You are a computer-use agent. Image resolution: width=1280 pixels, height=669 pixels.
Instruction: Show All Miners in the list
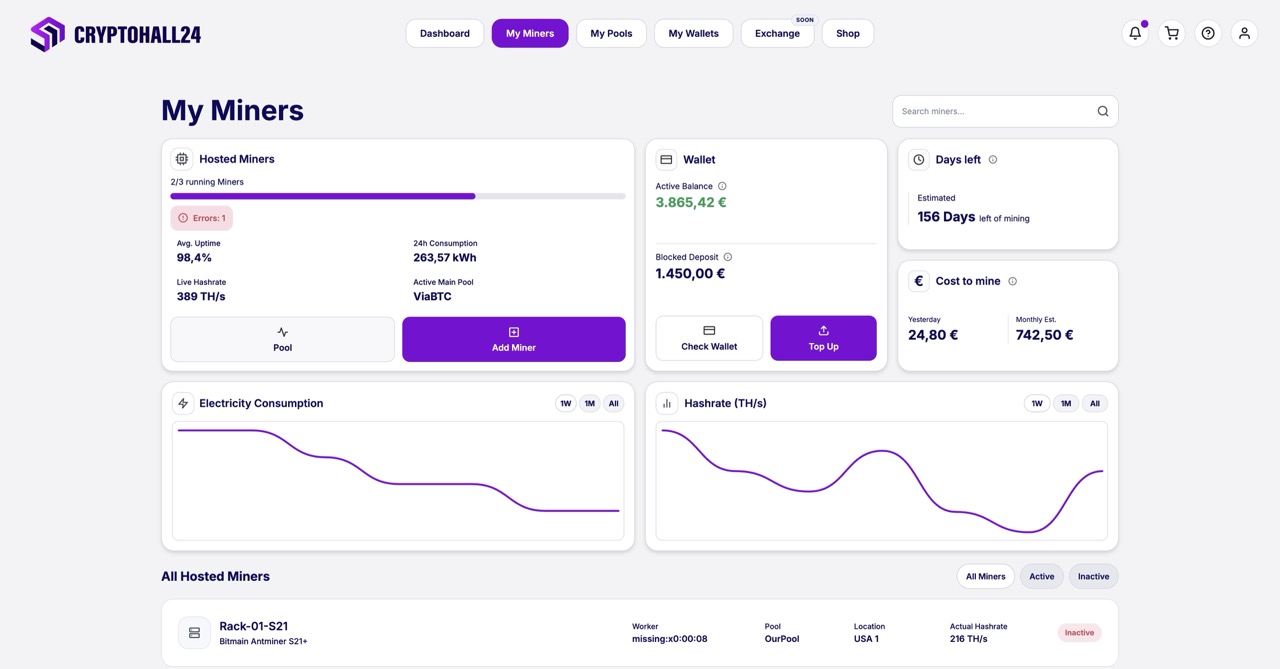tap(985, 576)
